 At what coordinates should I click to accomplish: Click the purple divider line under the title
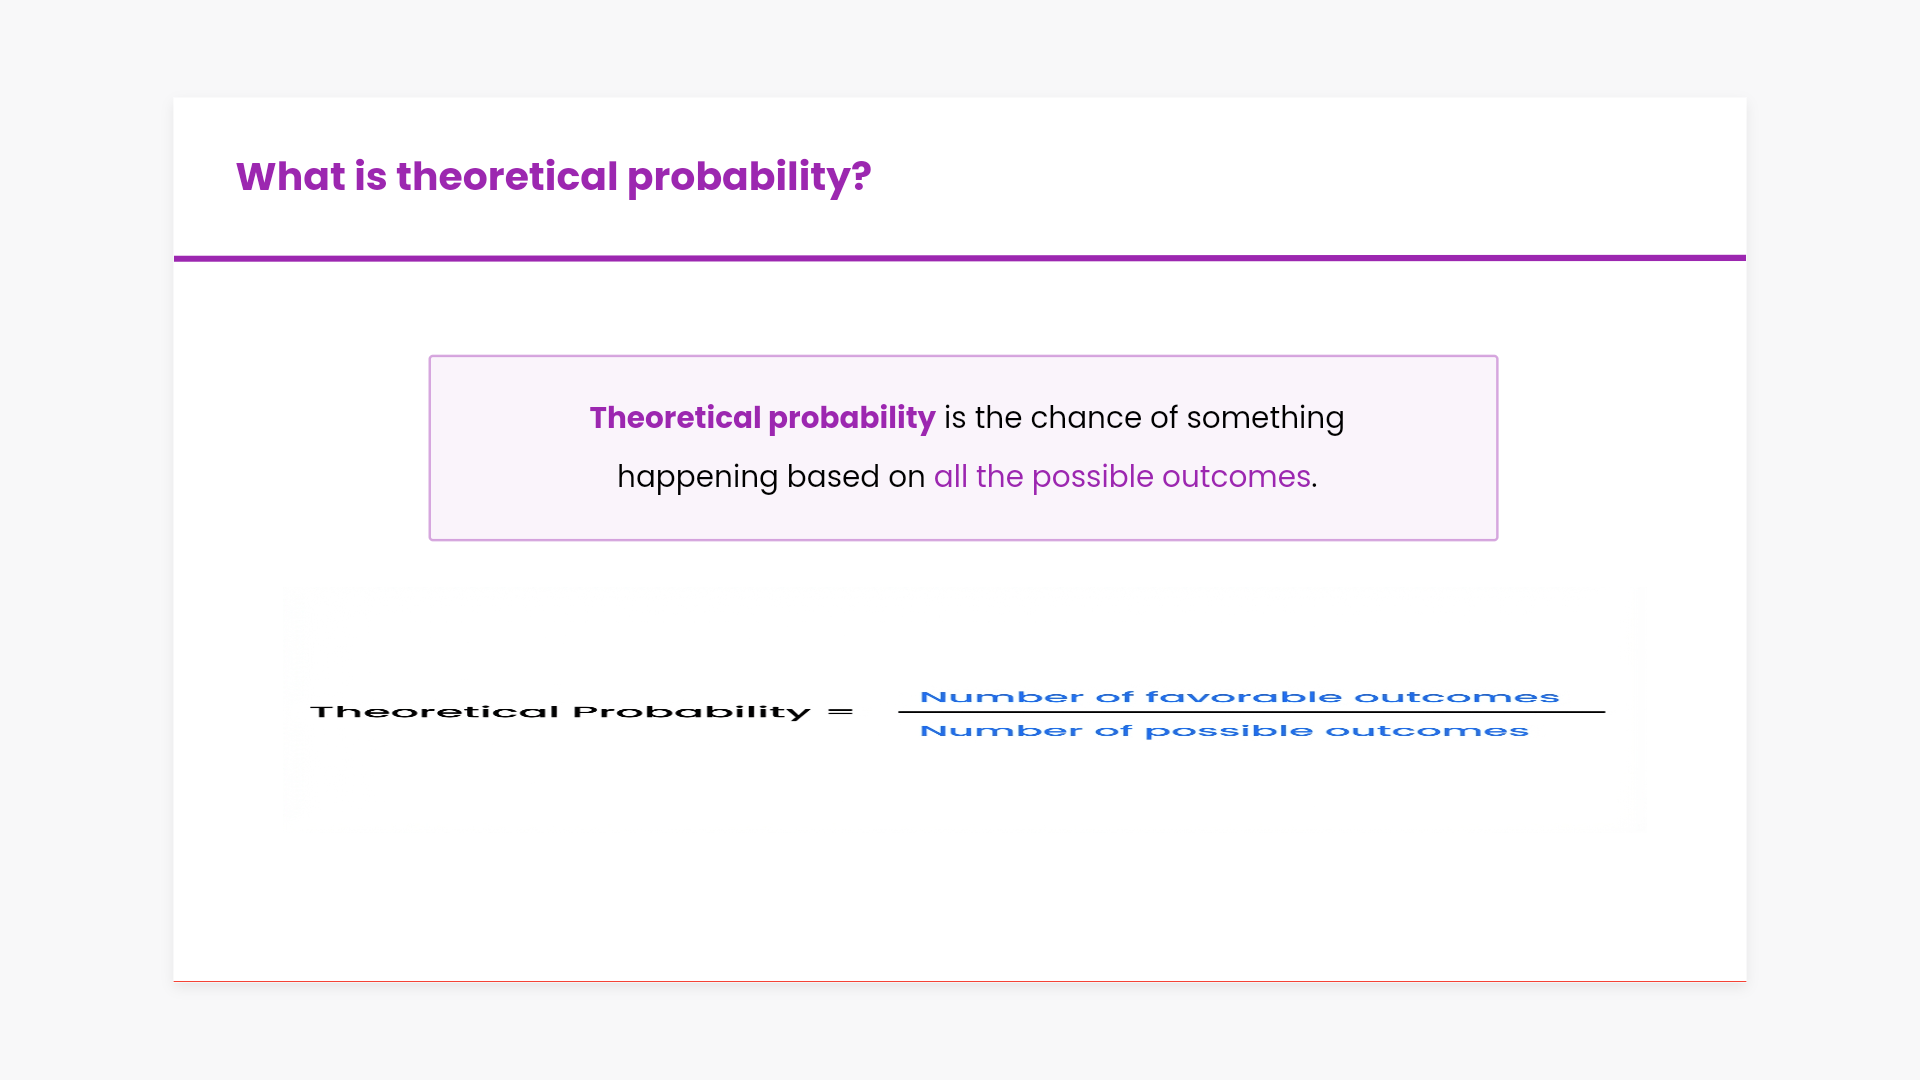960,258
